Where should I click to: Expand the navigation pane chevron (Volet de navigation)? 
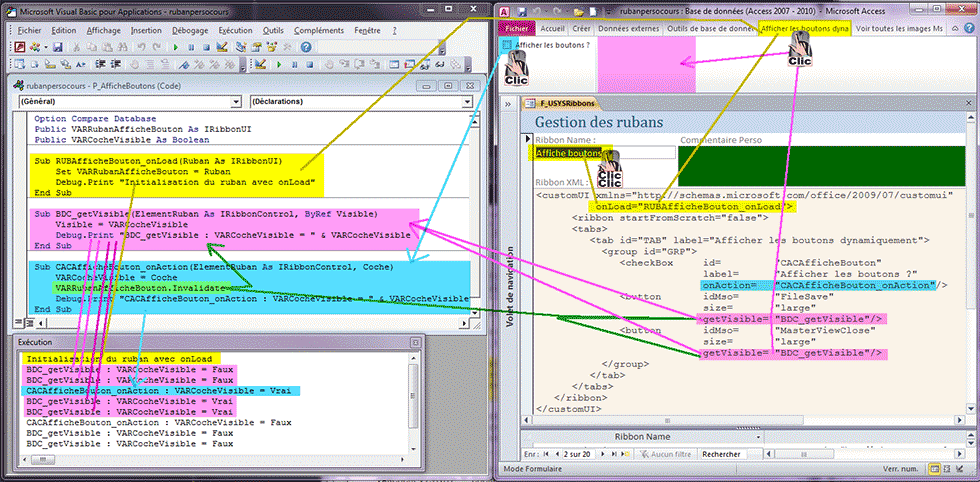click(508, 104)
